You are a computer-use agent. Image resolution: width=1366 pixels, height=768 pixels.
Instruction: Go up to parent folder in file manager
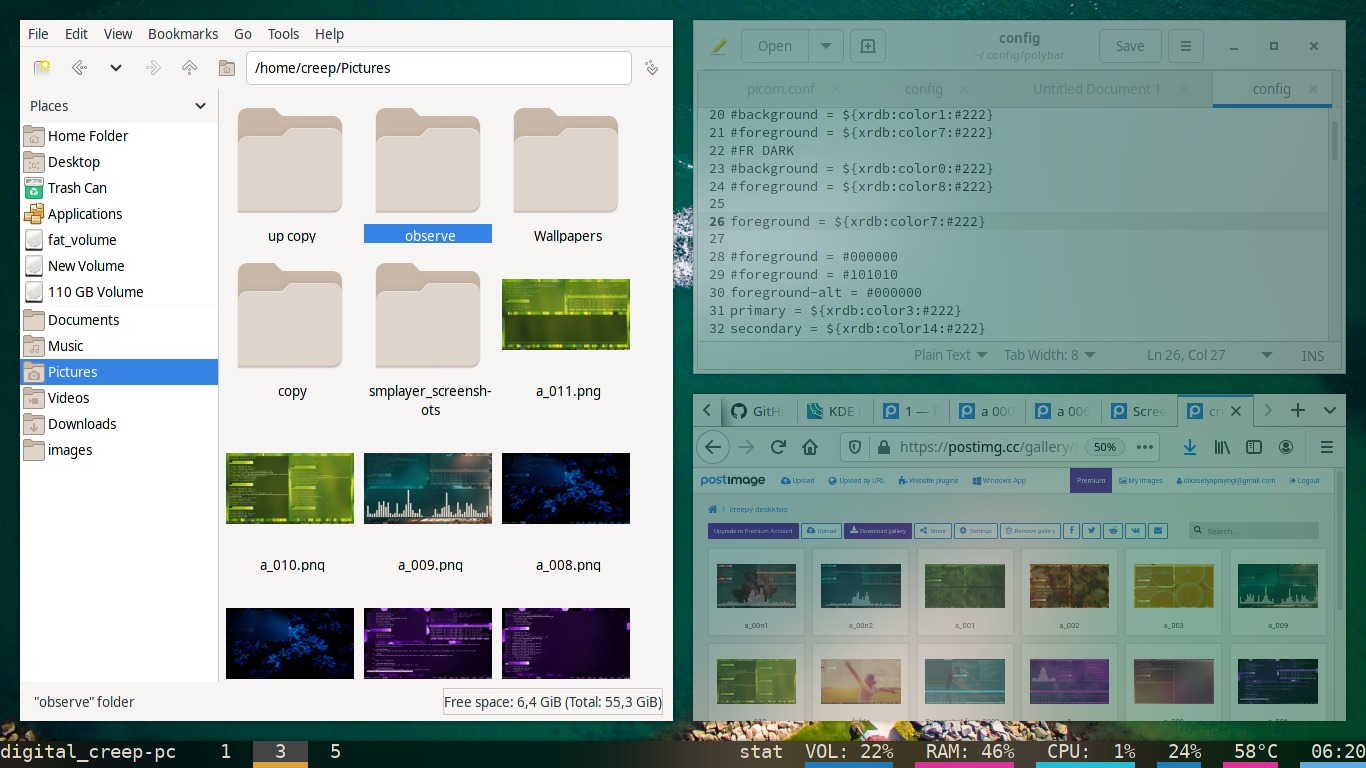[189, 68]
